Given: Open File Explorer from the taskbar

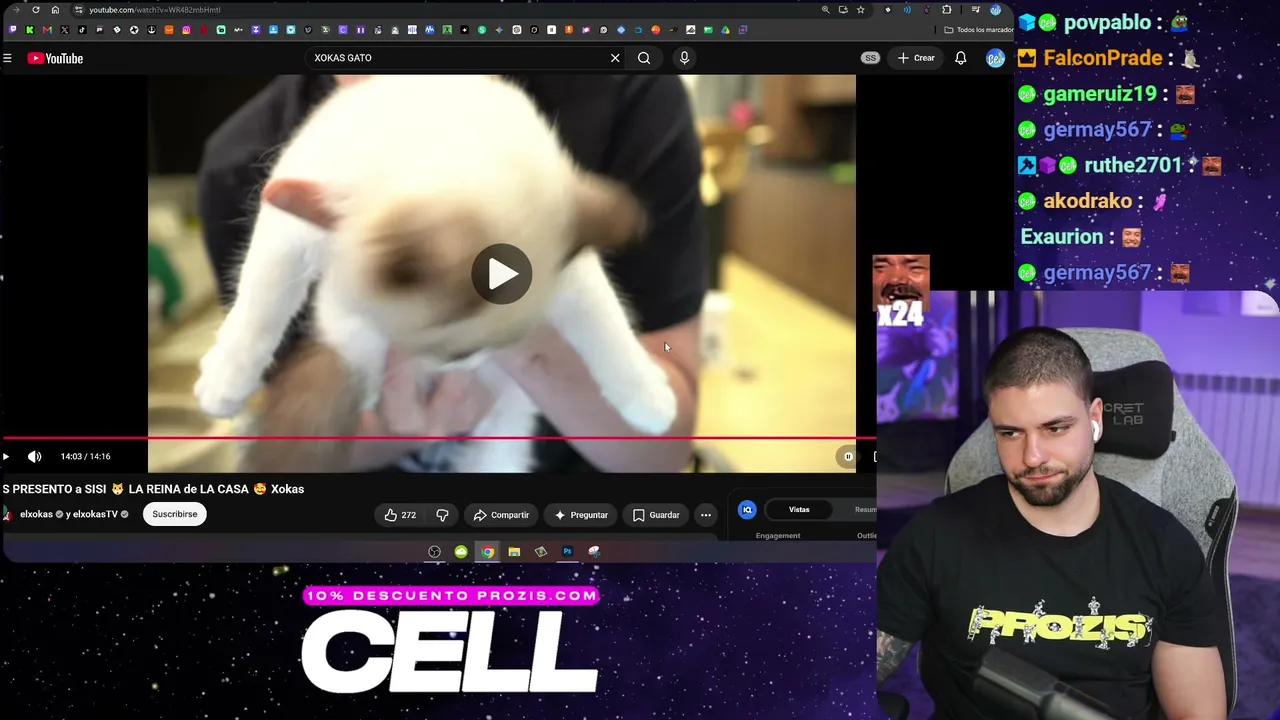Looking at the screenshot, I should [x=514, y=552].
